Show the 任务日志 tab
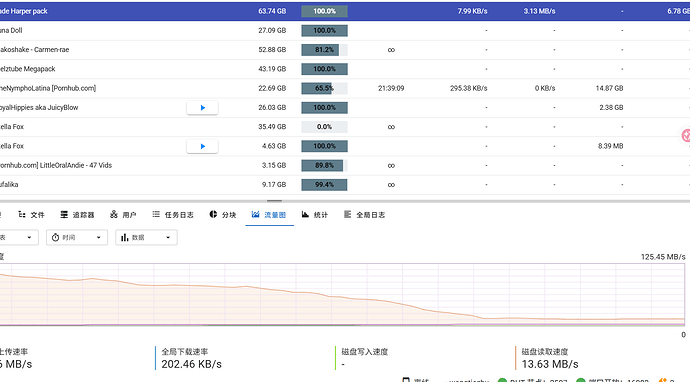 tap(173, 215)
